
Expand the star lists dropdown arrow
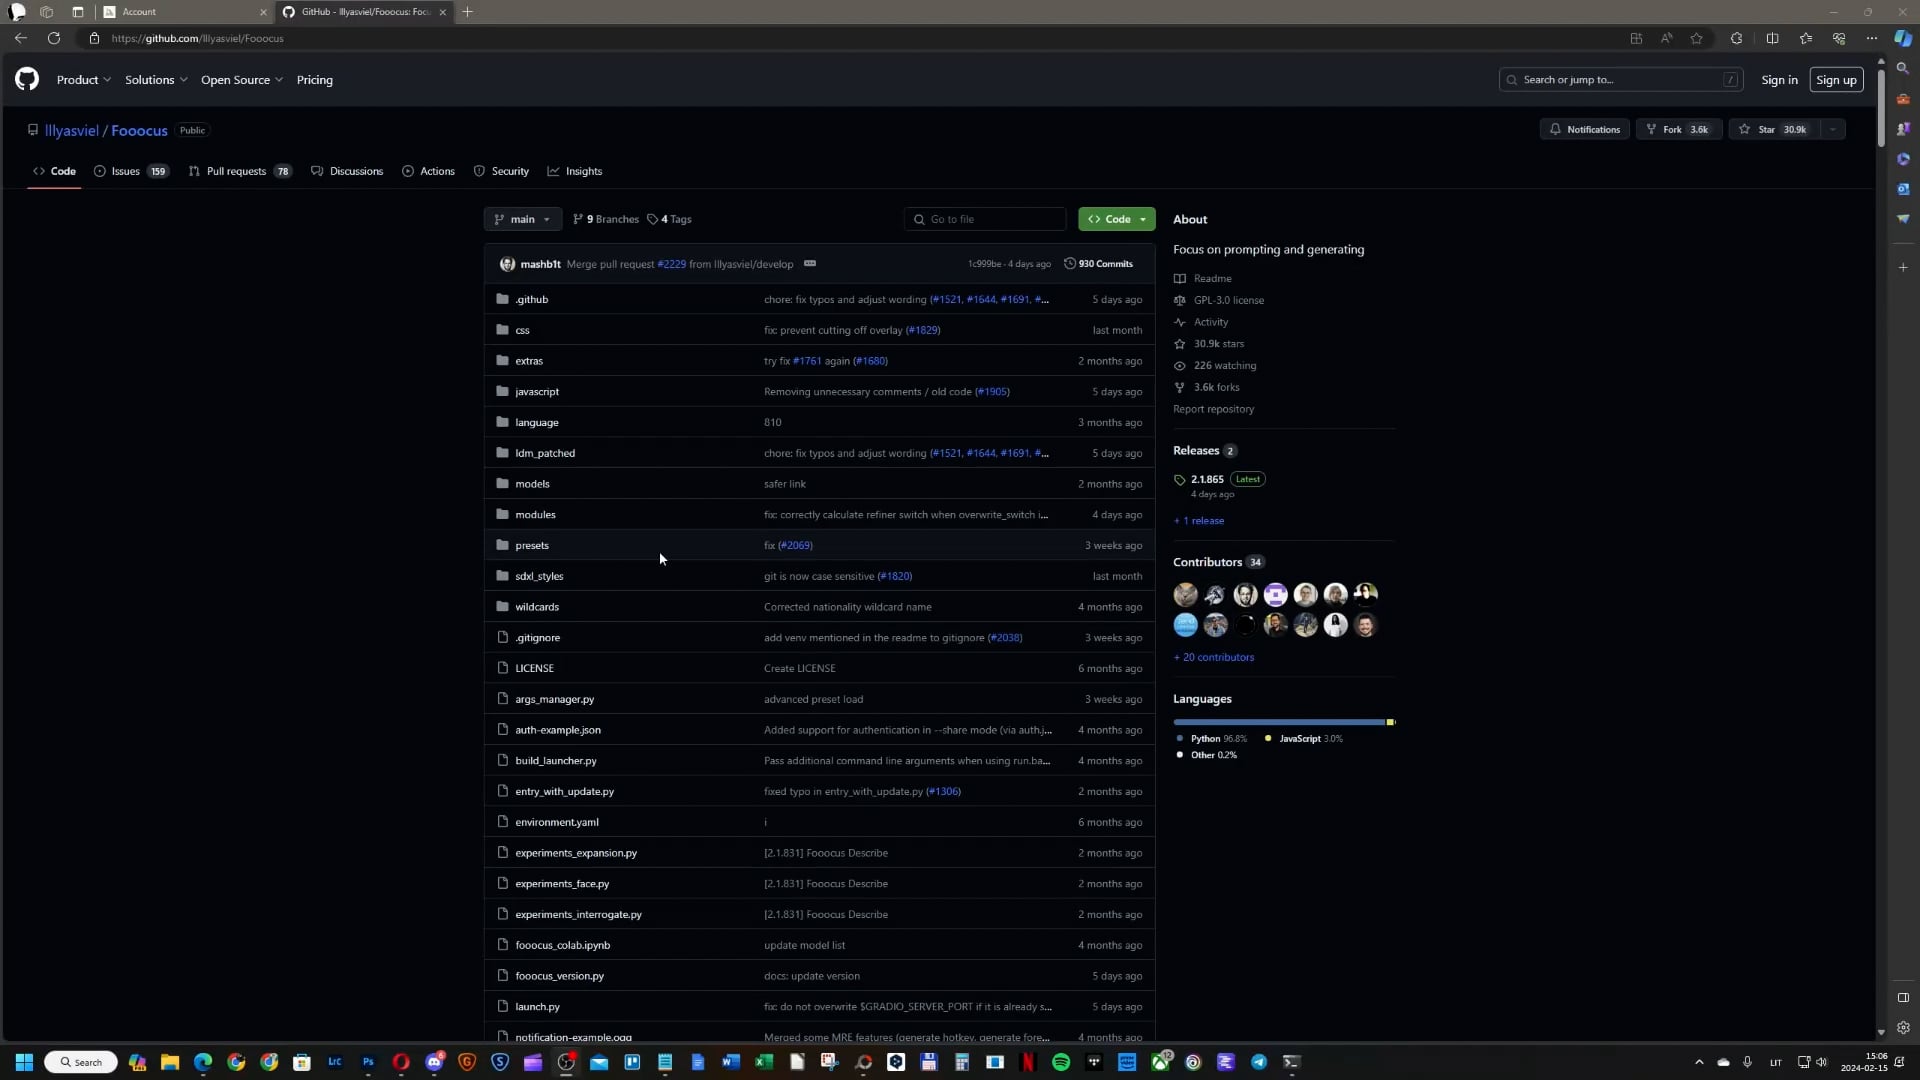pyautogui.click(x=1833, y=129)
